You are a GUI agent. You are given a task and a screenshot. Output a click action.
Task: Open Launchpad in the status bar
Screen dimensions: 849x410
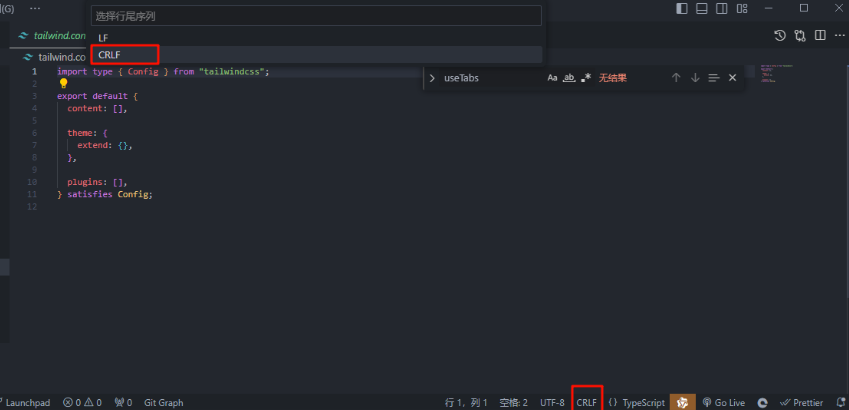point(25,402)
